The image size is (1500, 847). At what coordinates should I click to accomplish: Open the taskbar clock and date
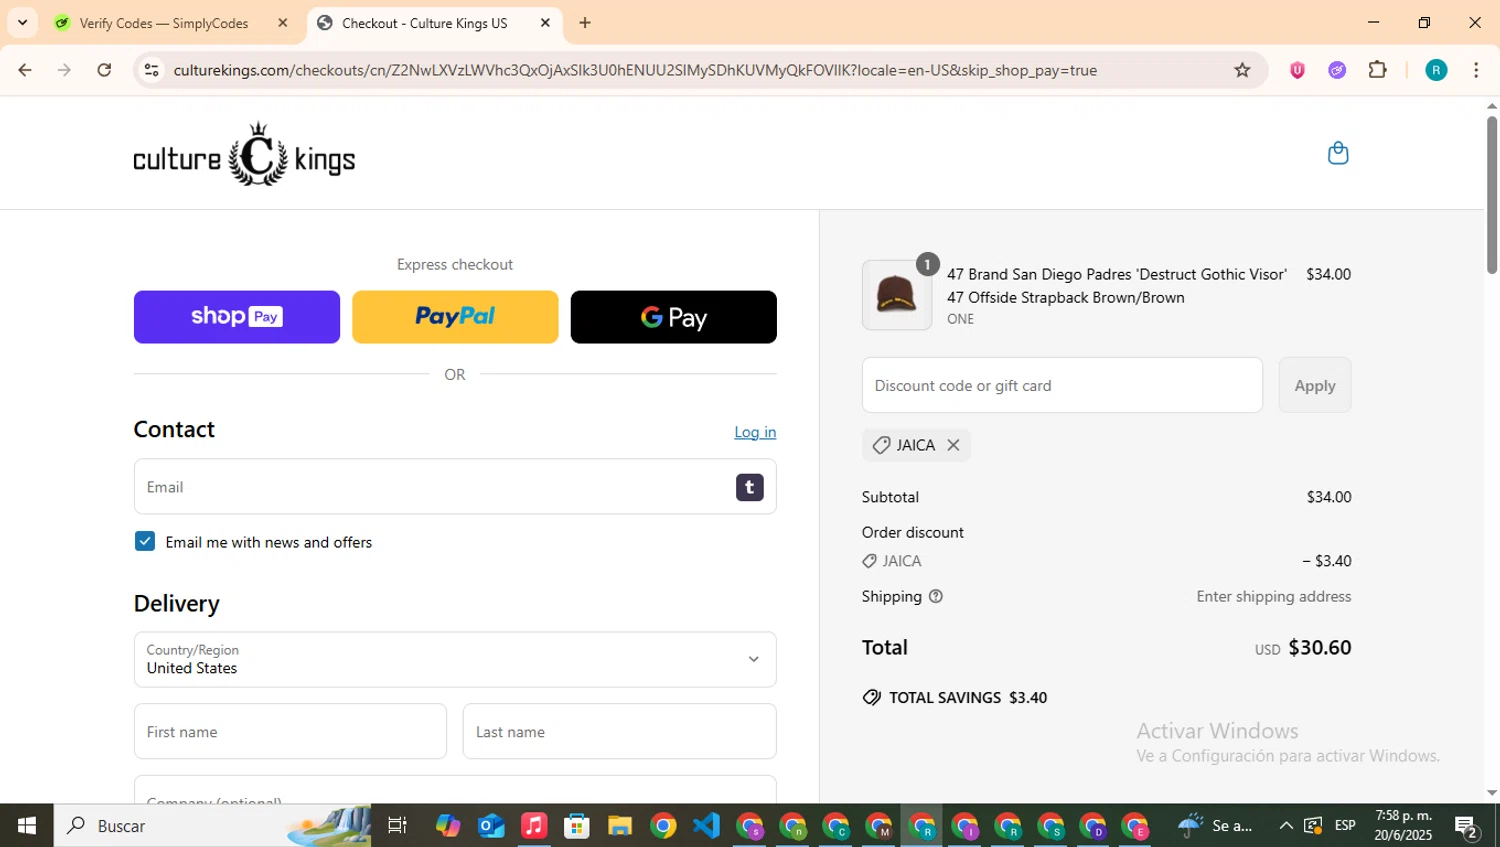click(1403, 825)
